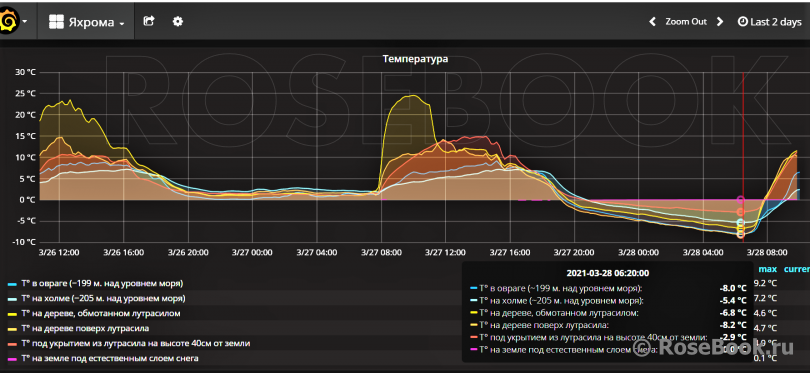Image resolution: width=810 pixels, height=373 pixels.
Task: Toggle series Т° на дереве, обмотанном лутрасилом
Action: 101,313
